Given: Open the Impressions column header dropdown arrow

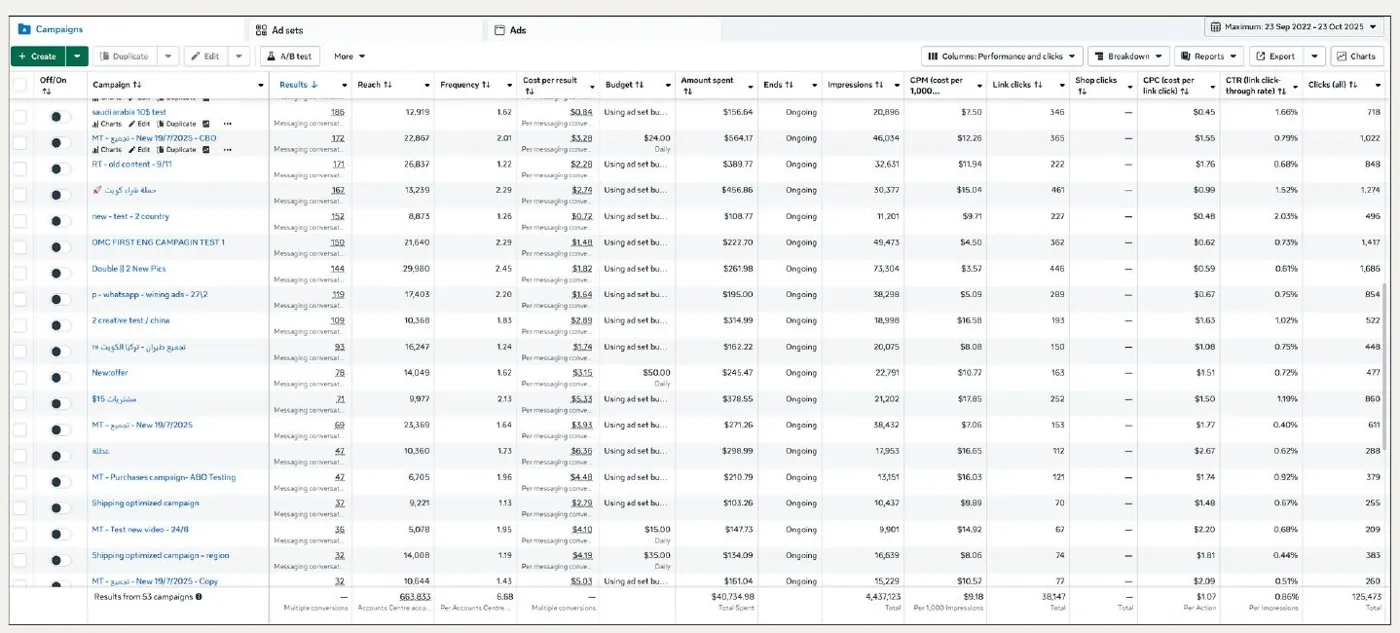Looking at the screenshot, I should 899,86.
